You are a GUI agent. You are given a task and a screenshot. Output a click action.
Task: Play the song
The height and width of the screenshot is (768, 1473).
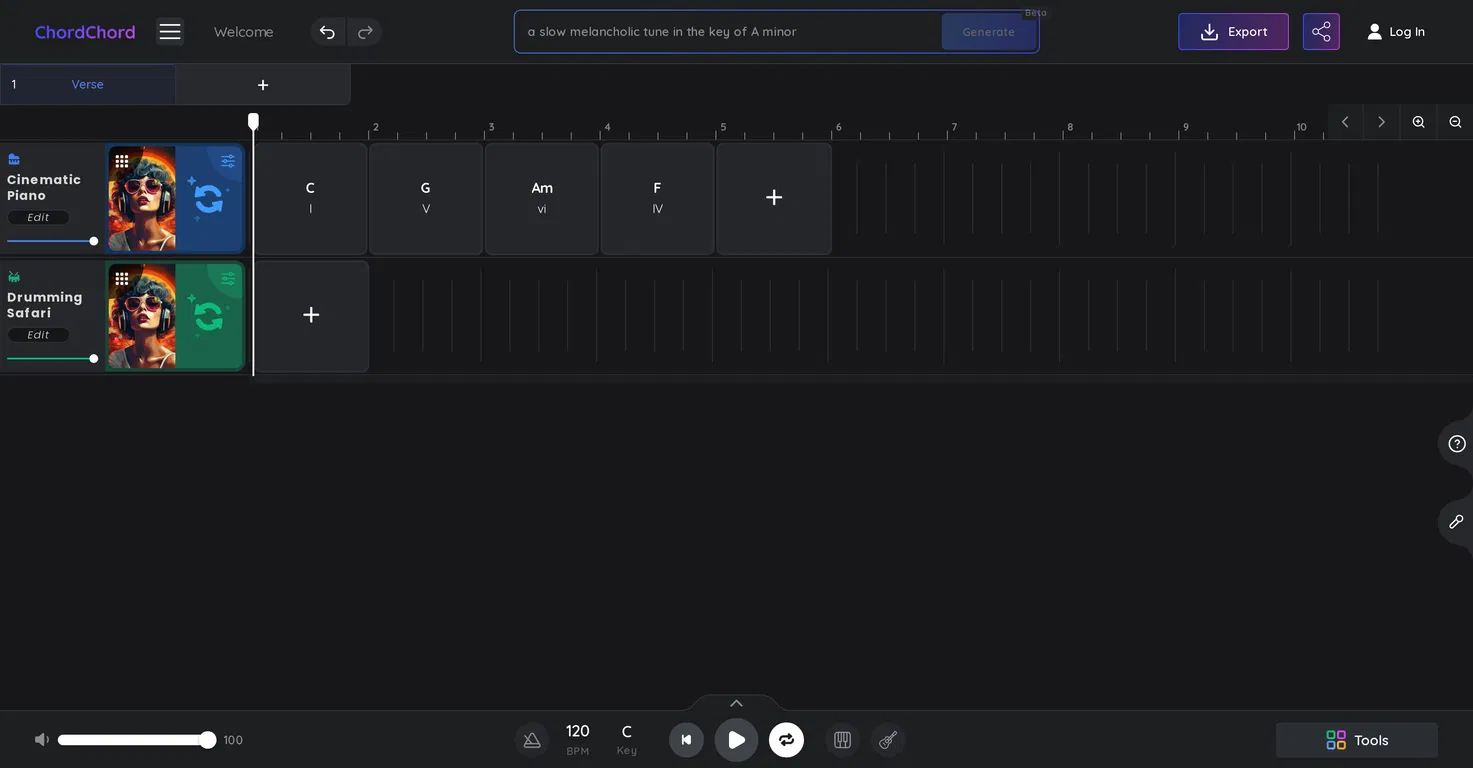pyautogui.click(x=736, y=740)
